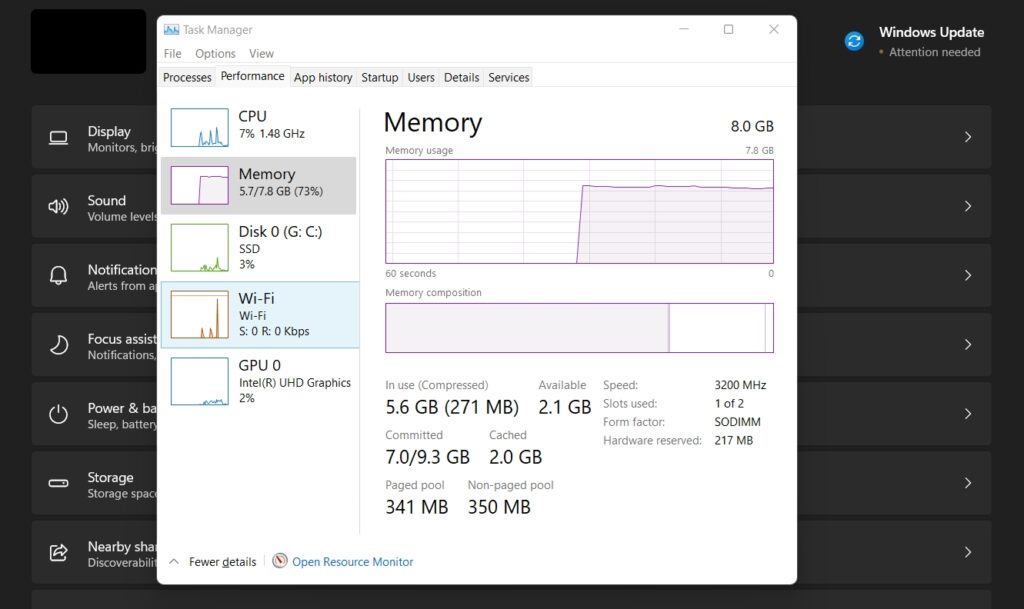Open the Startup tab
1024x609 pixels.
379,76
